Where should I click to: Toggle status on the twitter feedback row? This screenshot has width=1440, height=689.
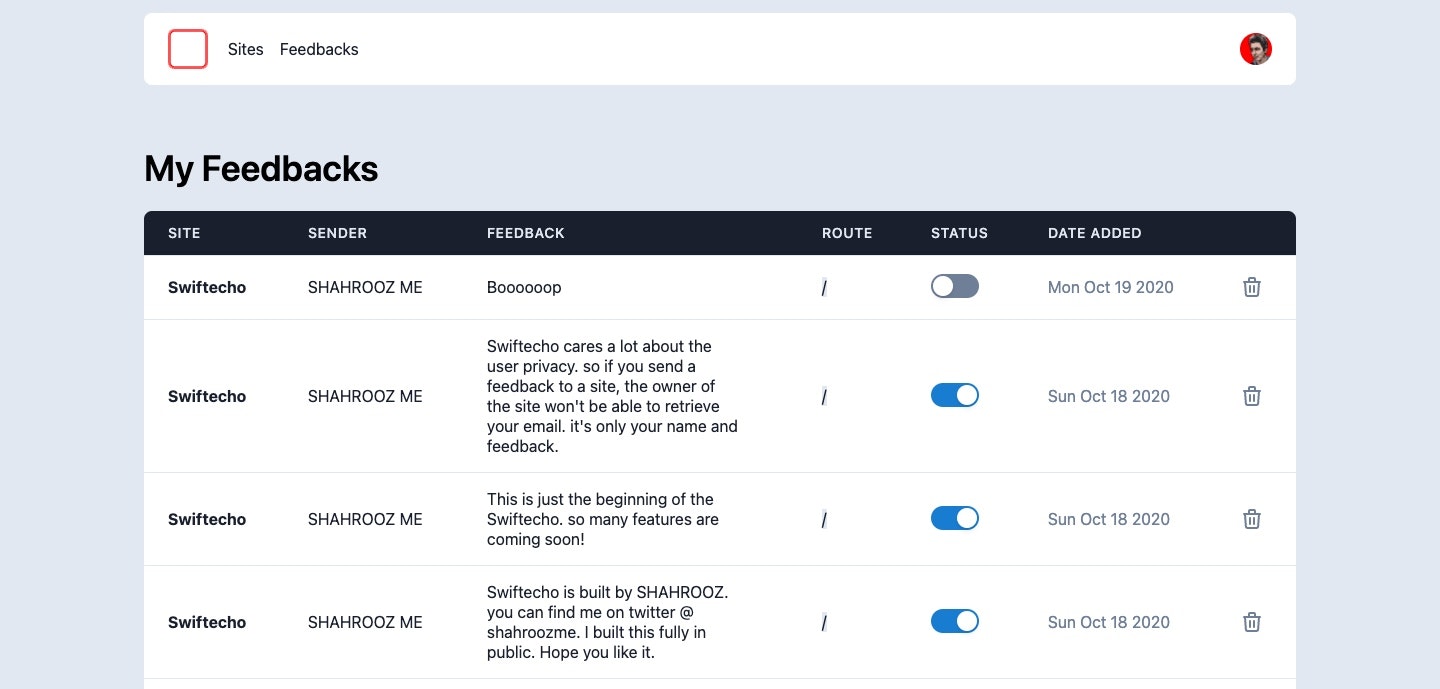[x=955, y=621]
